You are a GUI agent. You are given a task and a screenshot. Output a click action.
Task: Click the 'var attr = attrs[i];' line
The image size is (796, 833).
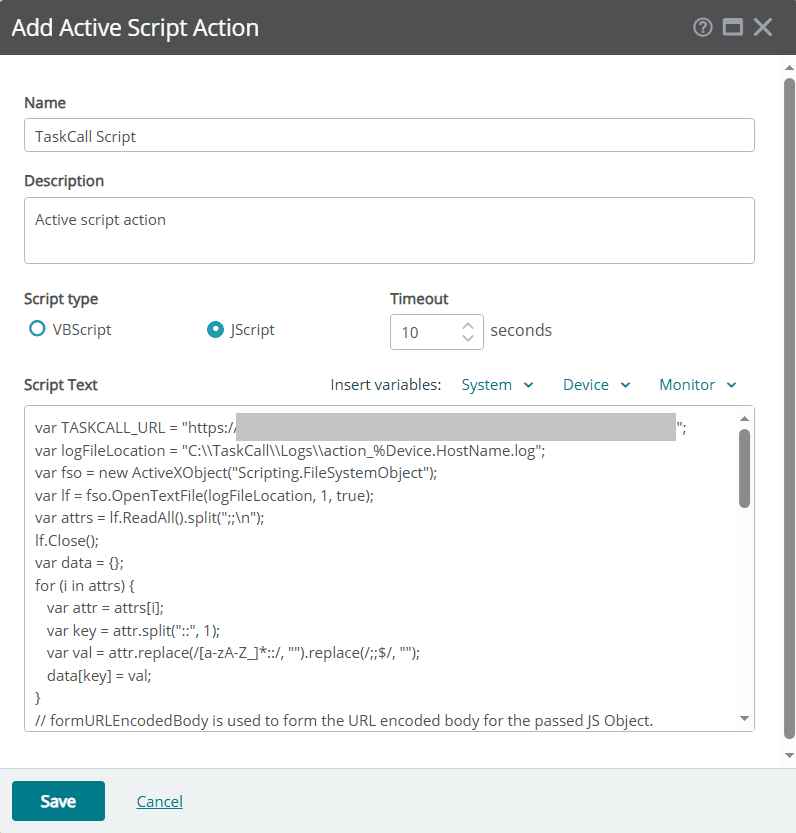click(x=105, y=608)
